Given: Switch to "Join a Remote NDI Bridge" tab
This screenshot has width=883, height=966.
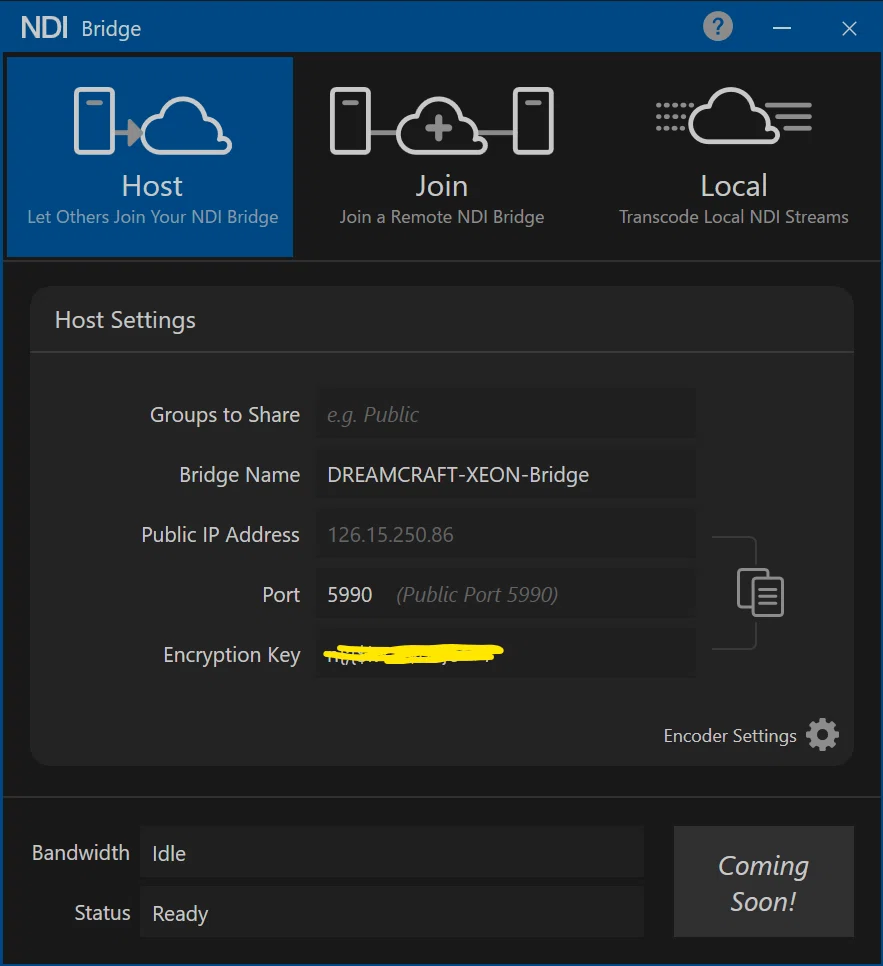Looking at the screenshot, I should pyautogui.click(x=441, y=217).
